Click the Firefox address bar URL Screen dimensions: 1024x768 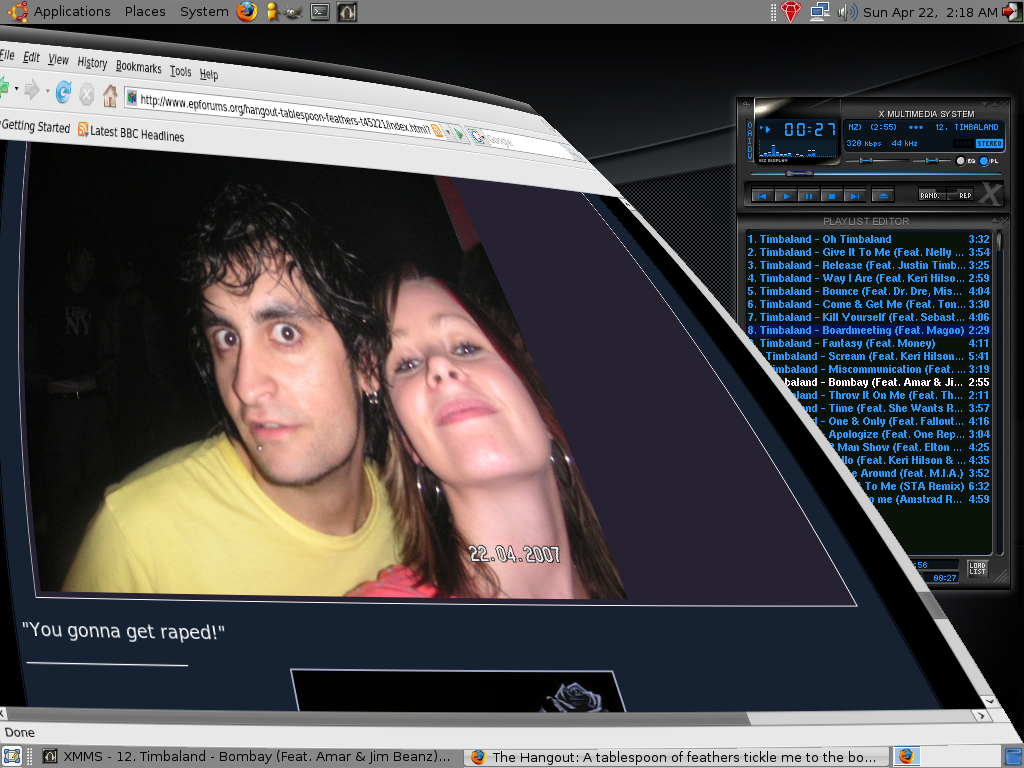284,114
